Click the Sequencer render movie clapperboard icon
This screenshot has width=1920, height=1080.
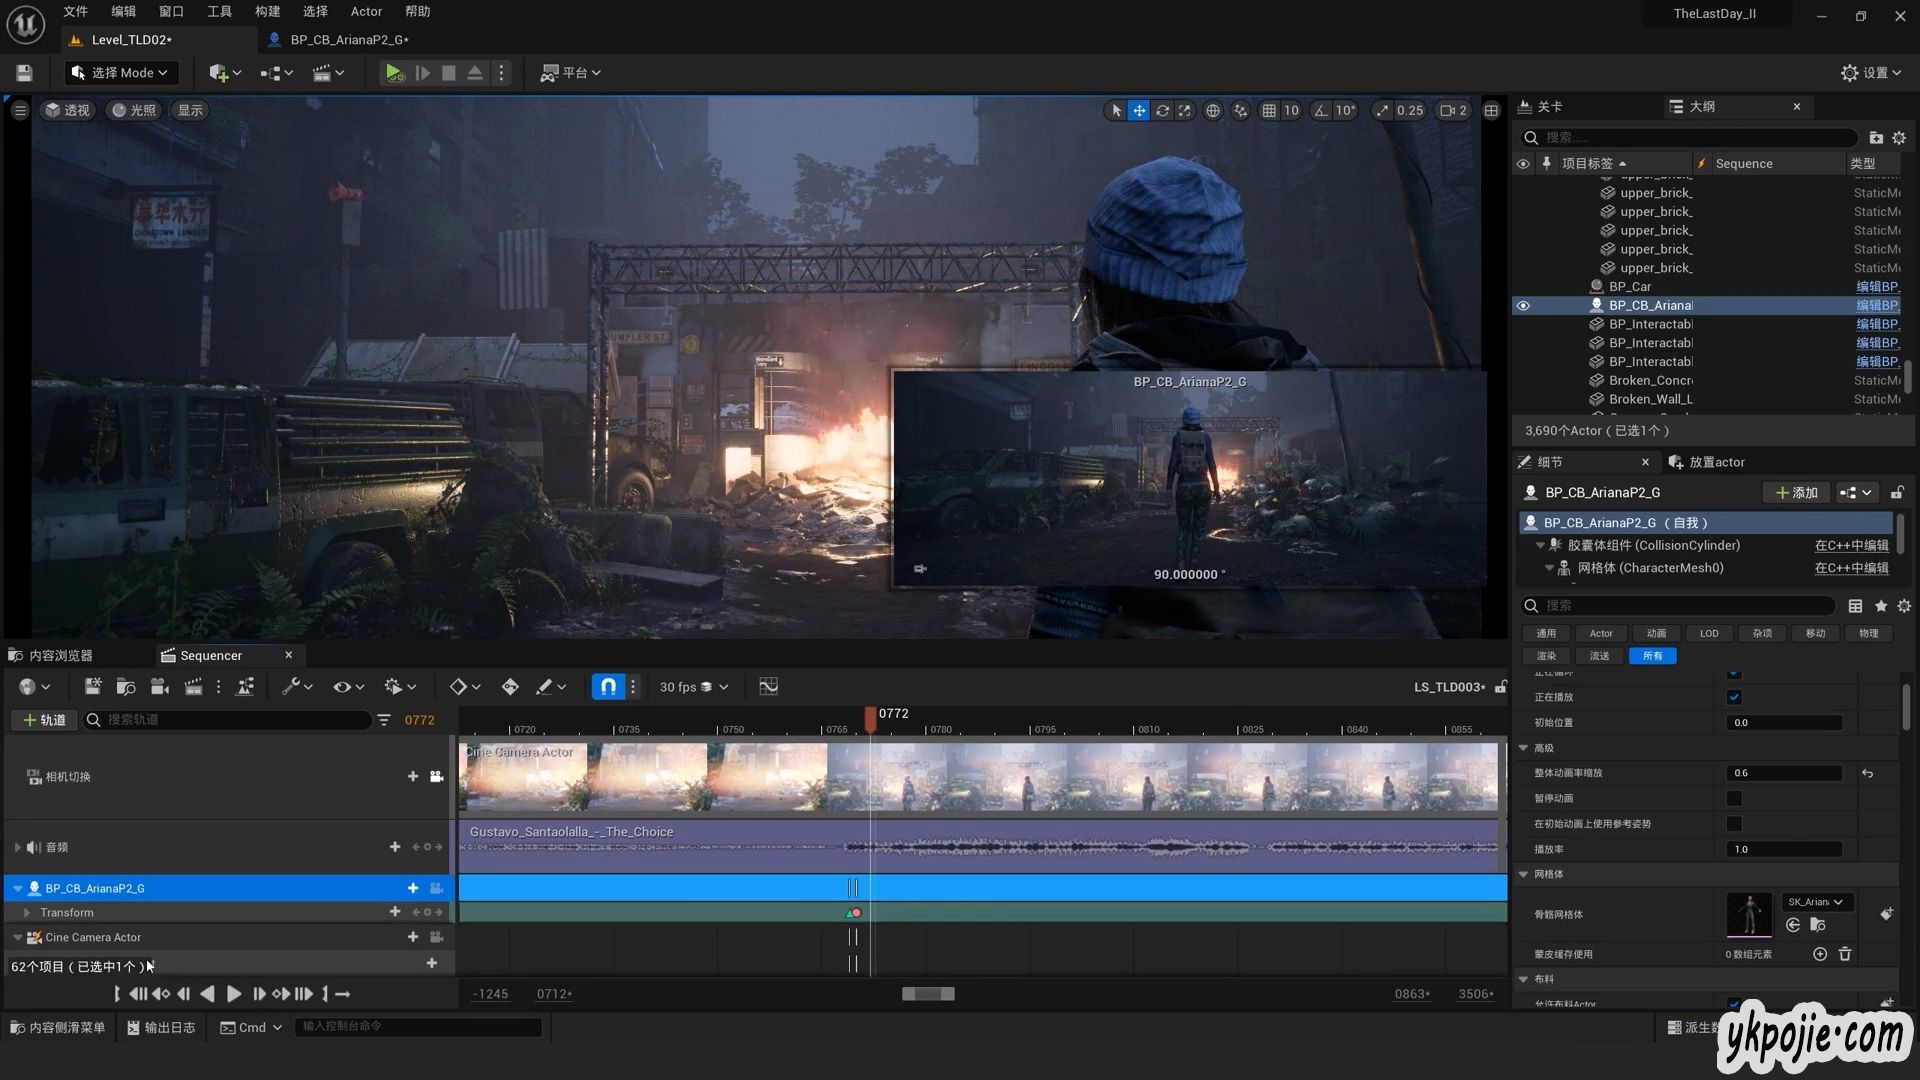pyautogui.click(x=194, y=687)
